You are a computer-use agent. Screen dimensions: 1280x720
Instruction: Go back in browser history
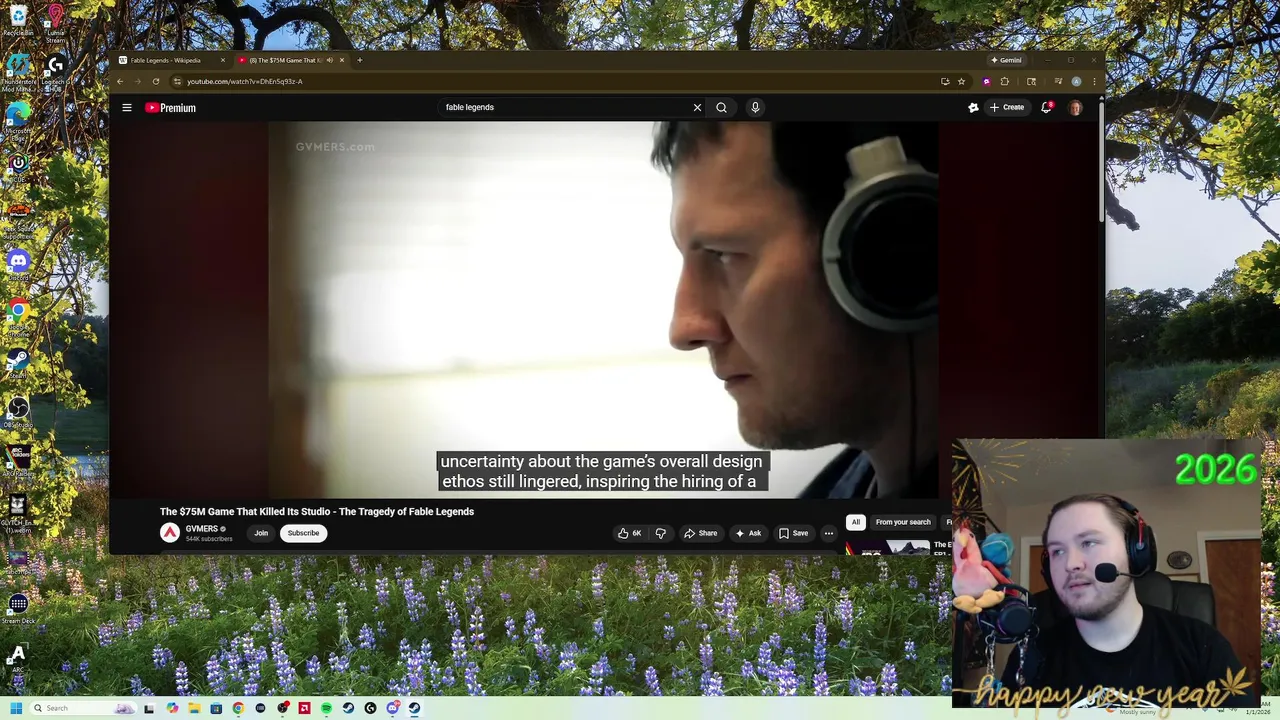[x=121, y=81]
